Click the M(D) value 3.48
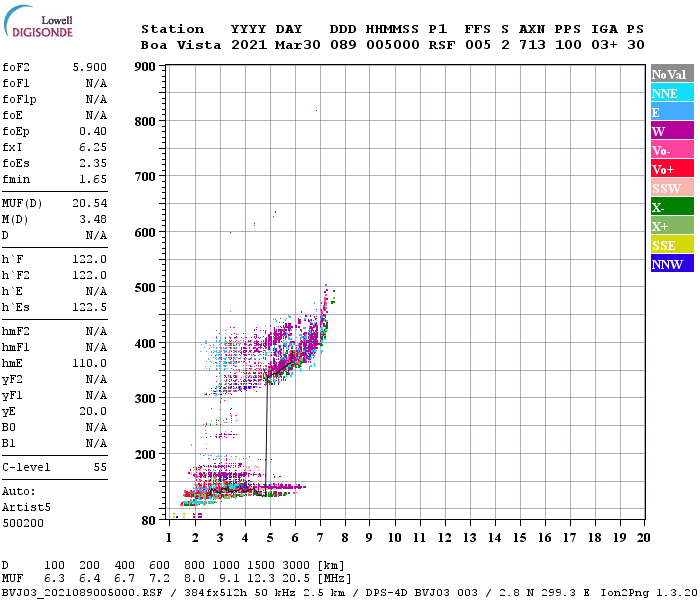 tap(93, 220)
